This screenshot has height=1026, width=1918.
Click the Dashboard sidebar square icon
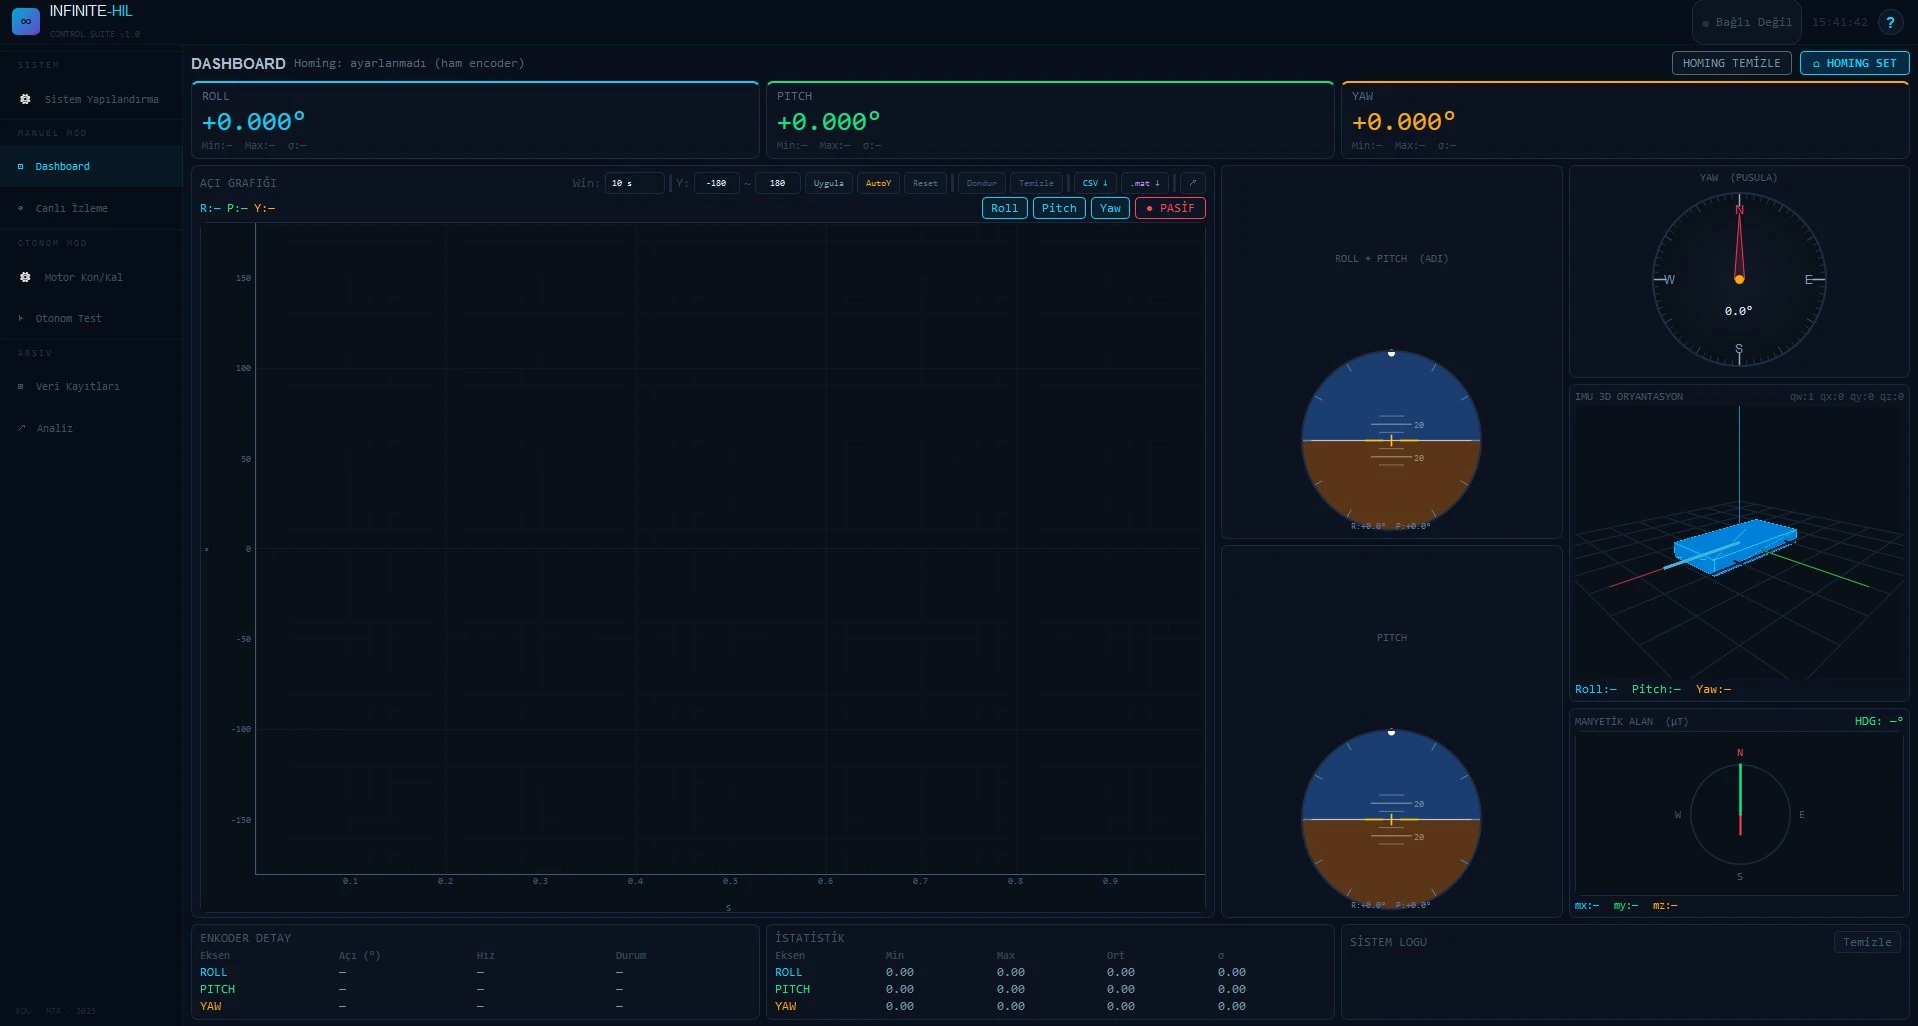[x=20, y=167]
